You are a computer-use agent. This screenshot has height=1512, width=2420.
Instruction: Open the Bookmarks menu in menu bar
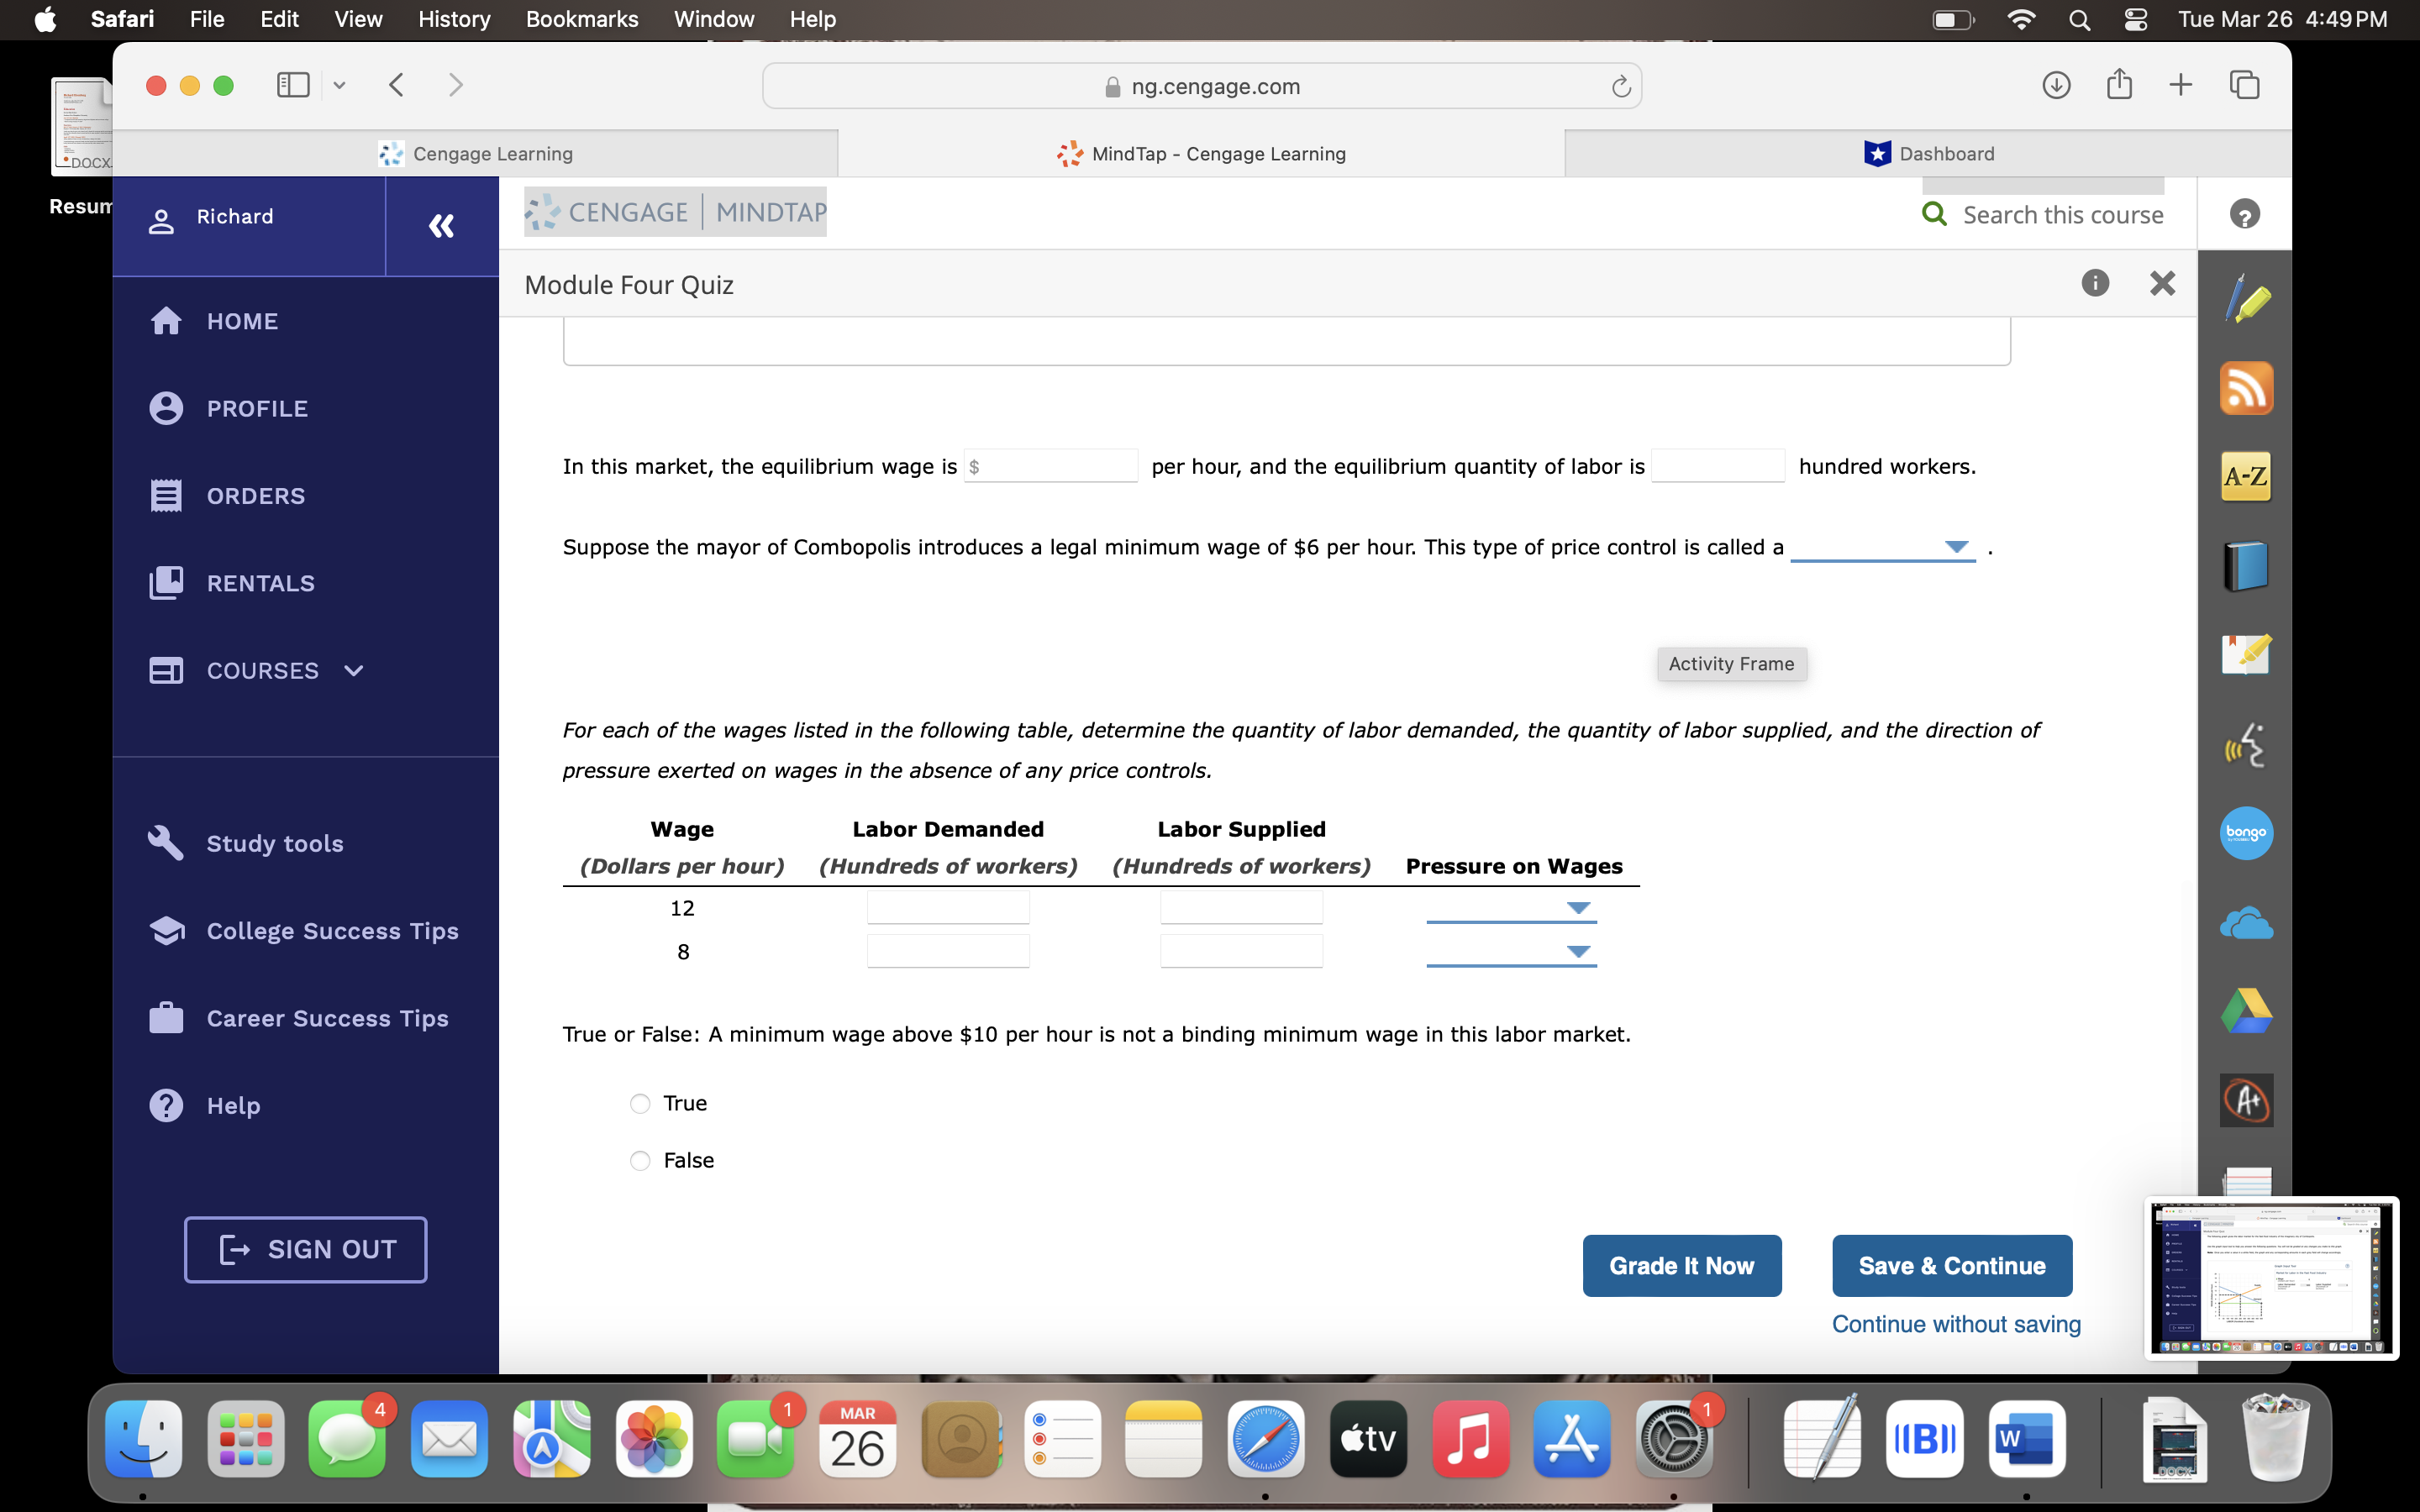click(x=581, y=19)
